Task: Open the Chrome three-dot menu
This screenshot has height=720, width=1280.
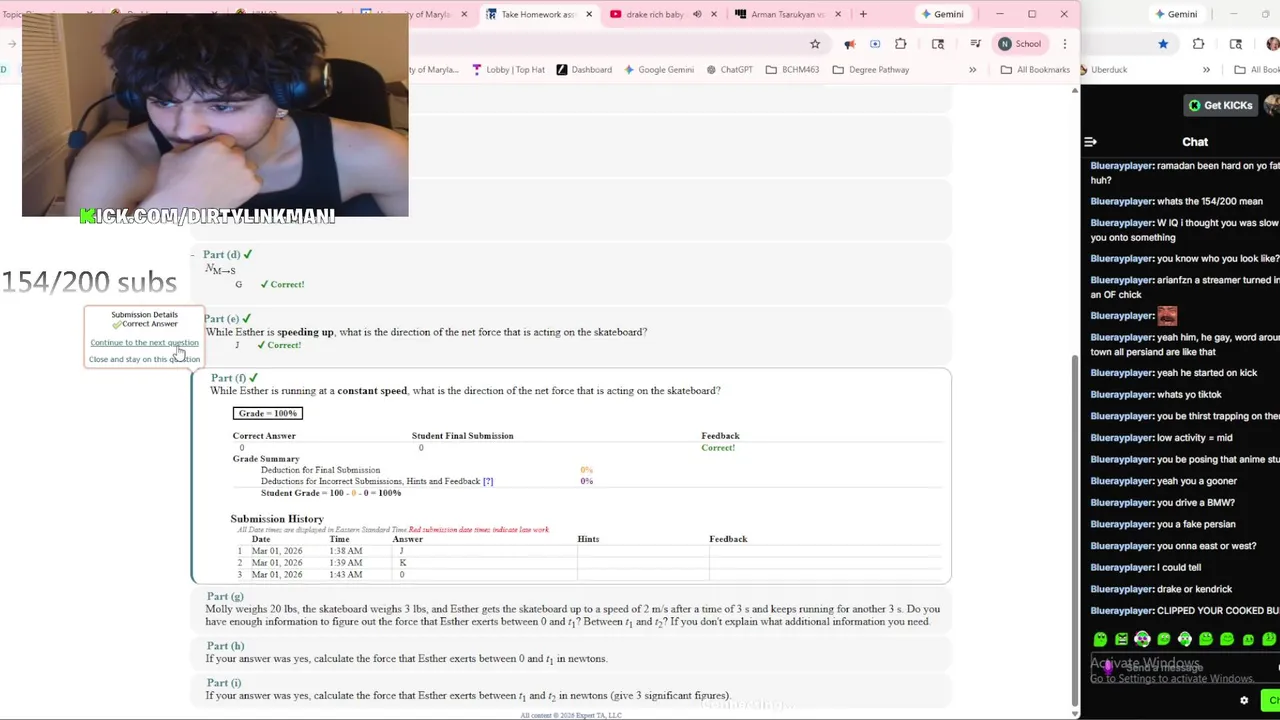Action: [1064, 44]
